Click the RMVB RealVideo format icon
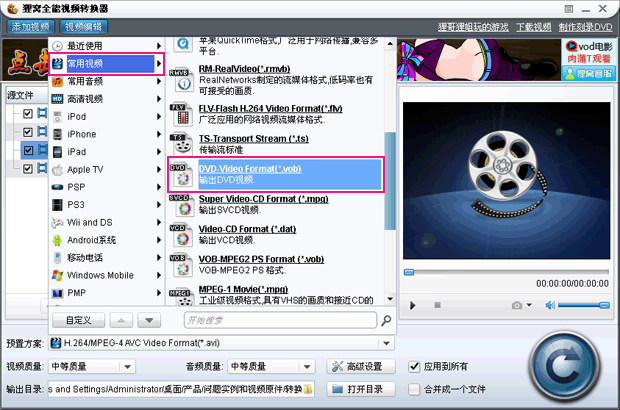The height and width of the screenshot is (410, 620). pyautogui.click(x=180, y=77)
